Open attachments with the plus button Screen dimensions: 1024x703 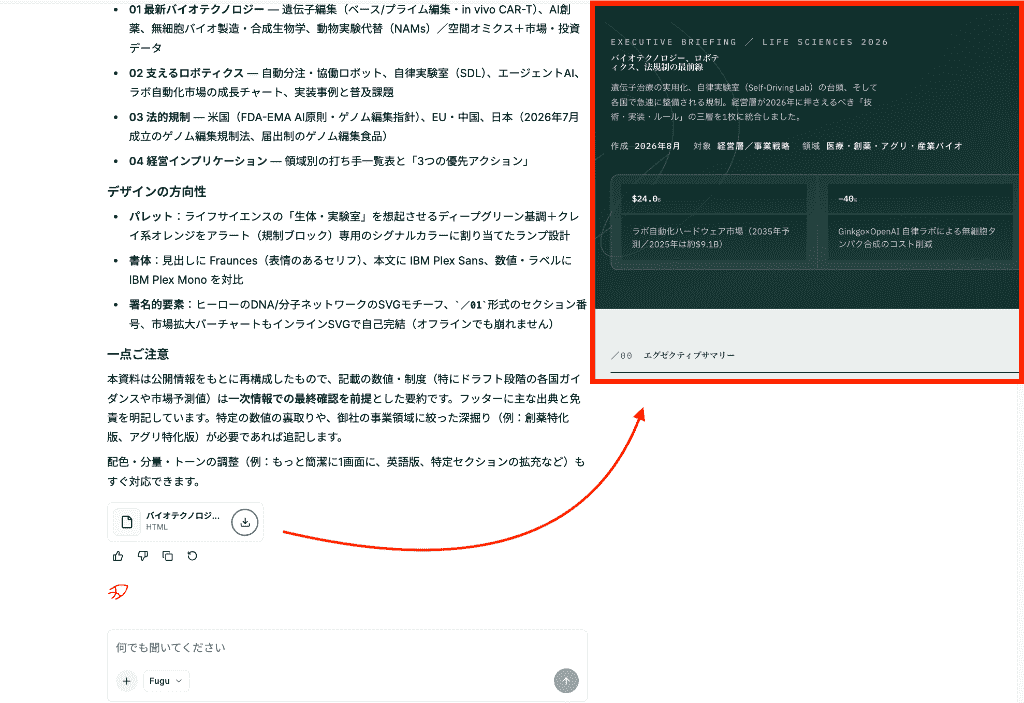point(126,681)
